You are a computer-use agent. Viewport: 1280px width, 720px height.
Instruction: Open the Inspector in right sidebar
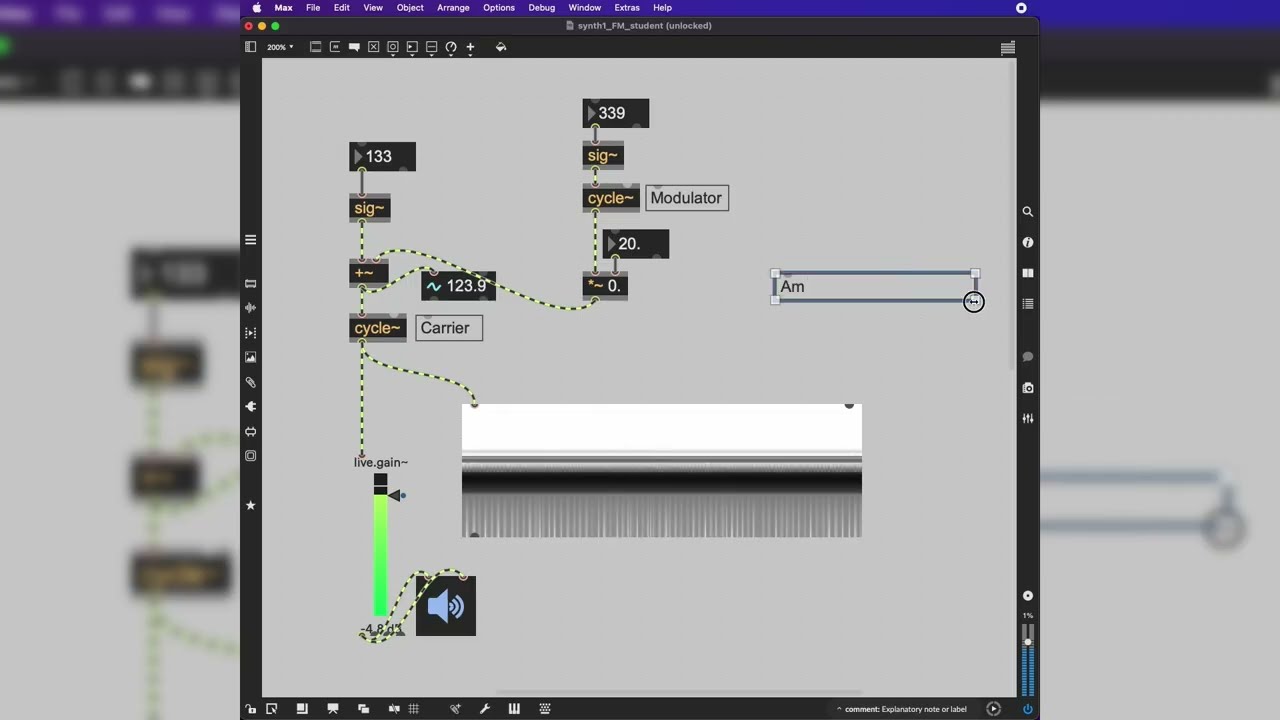click(1027, 242)
